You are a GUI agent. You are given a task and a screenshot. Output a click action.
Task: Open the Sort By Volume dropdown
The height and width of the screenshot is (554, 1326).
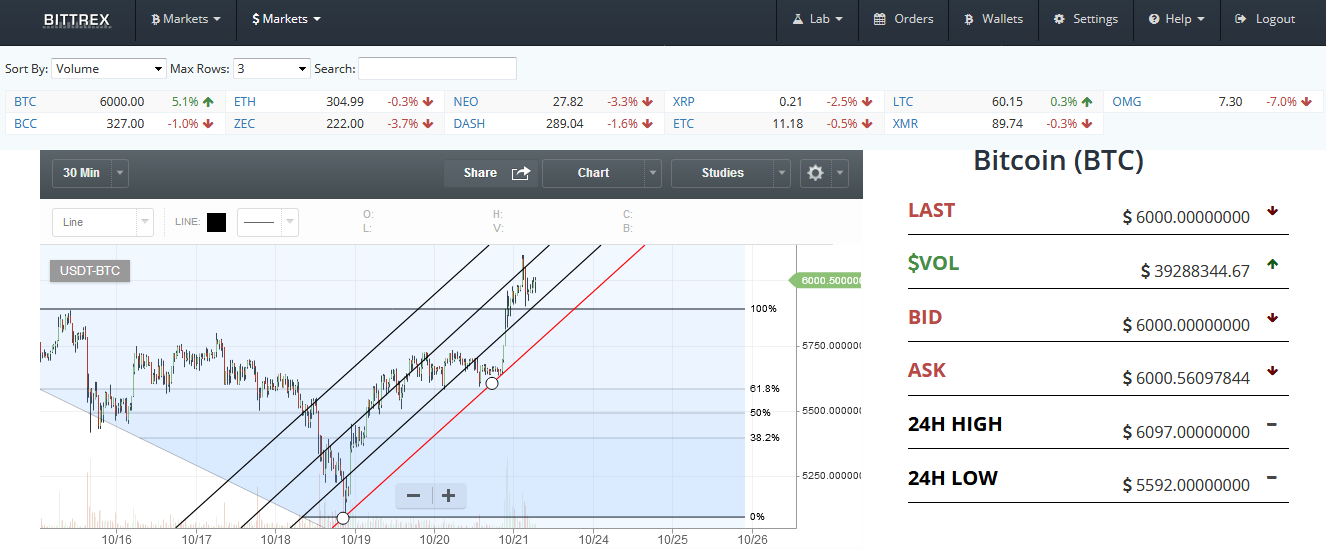(x=109, y=69)
